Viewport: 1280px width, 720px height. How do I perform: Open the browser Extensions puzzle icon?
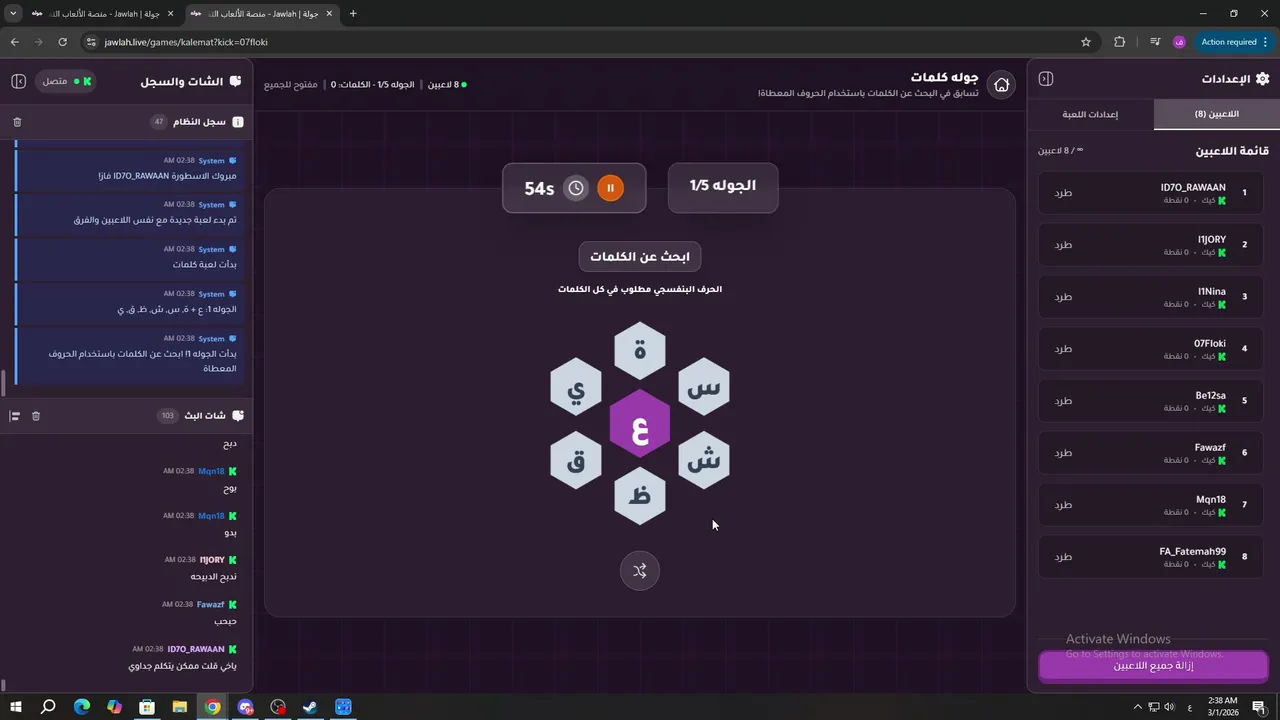pos(1119,42)
